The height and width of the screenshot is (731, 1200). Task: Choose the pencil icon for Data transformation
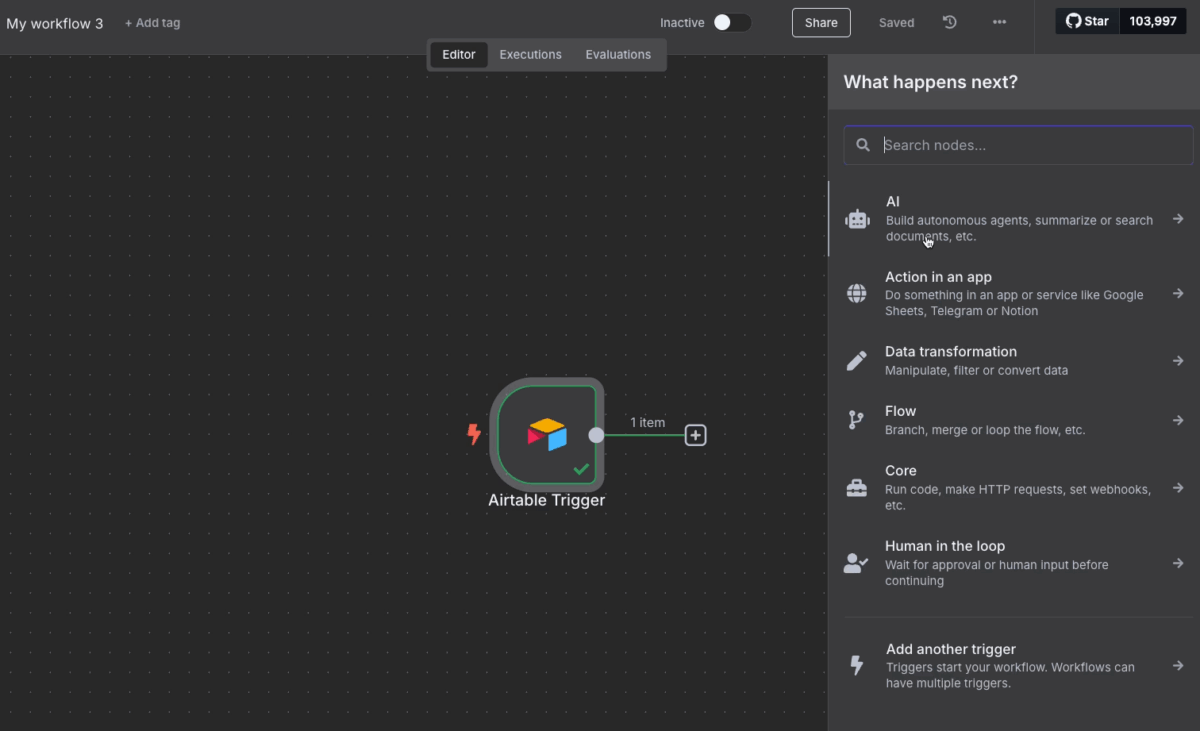857,361
